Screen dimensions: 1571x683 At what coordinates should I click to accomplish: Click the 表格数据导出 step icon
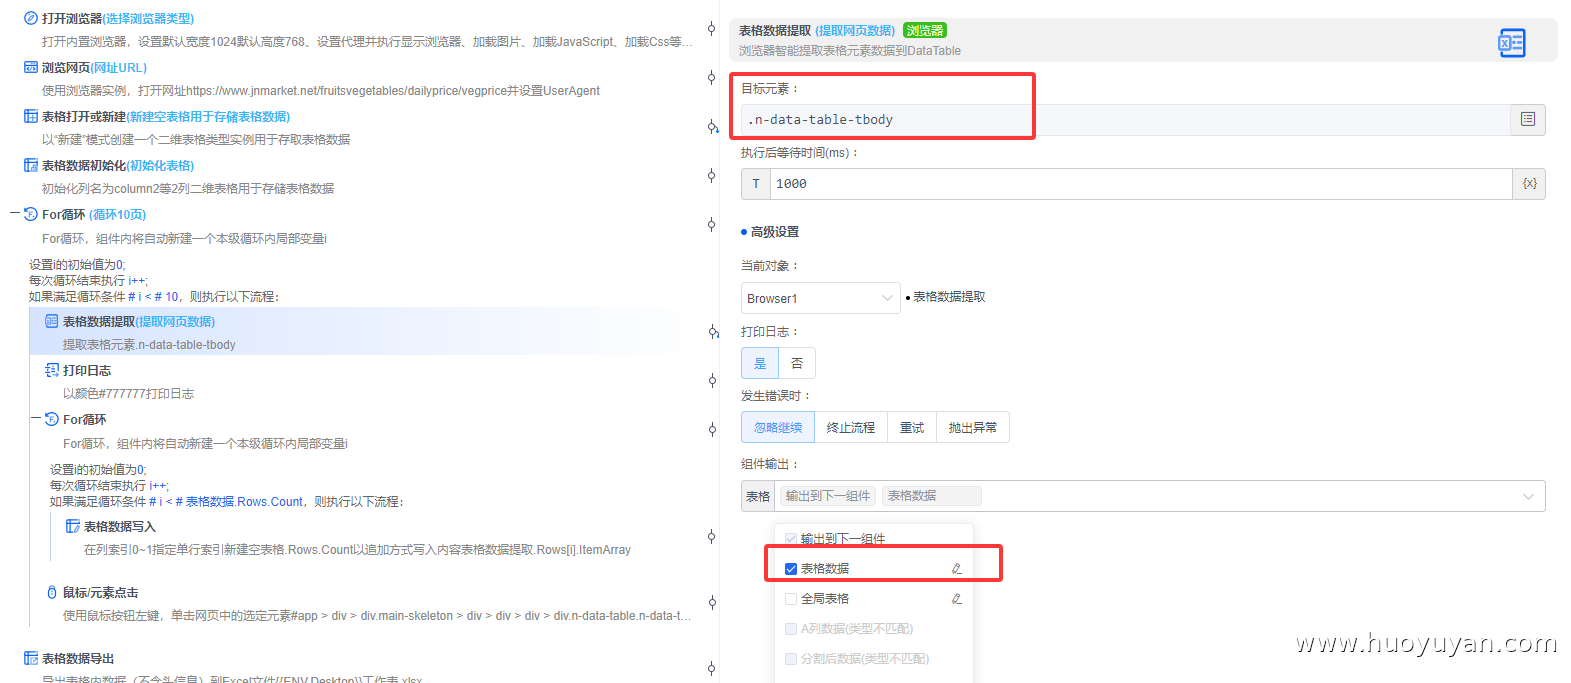31,658
